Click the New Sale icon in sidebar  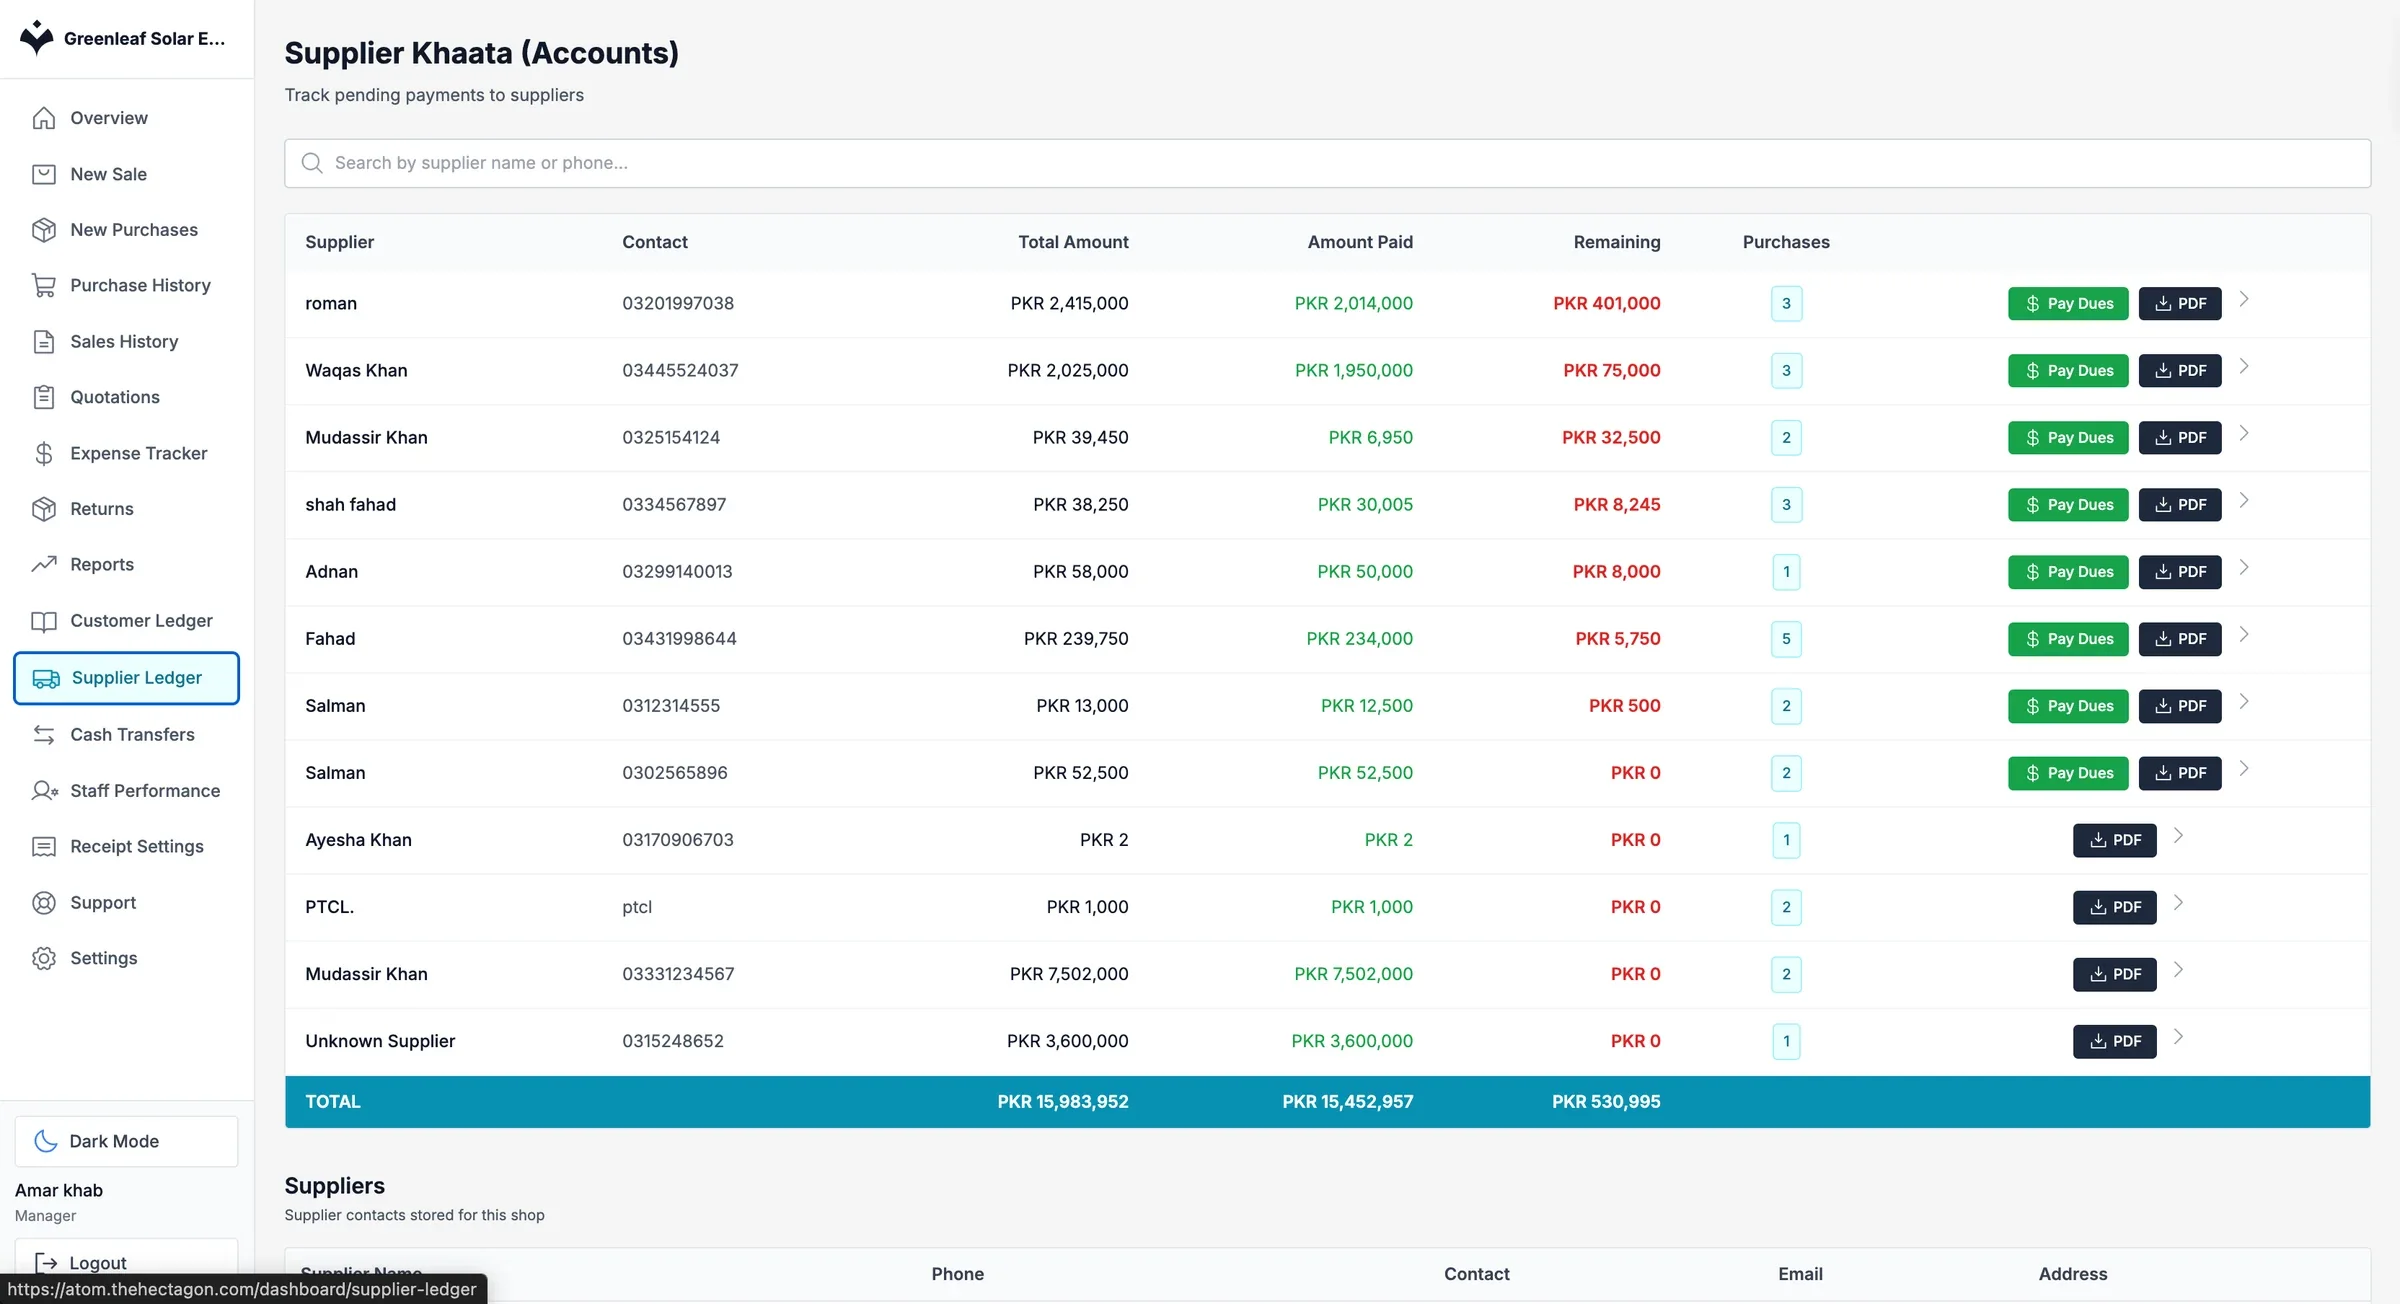(x=44, y=174)
